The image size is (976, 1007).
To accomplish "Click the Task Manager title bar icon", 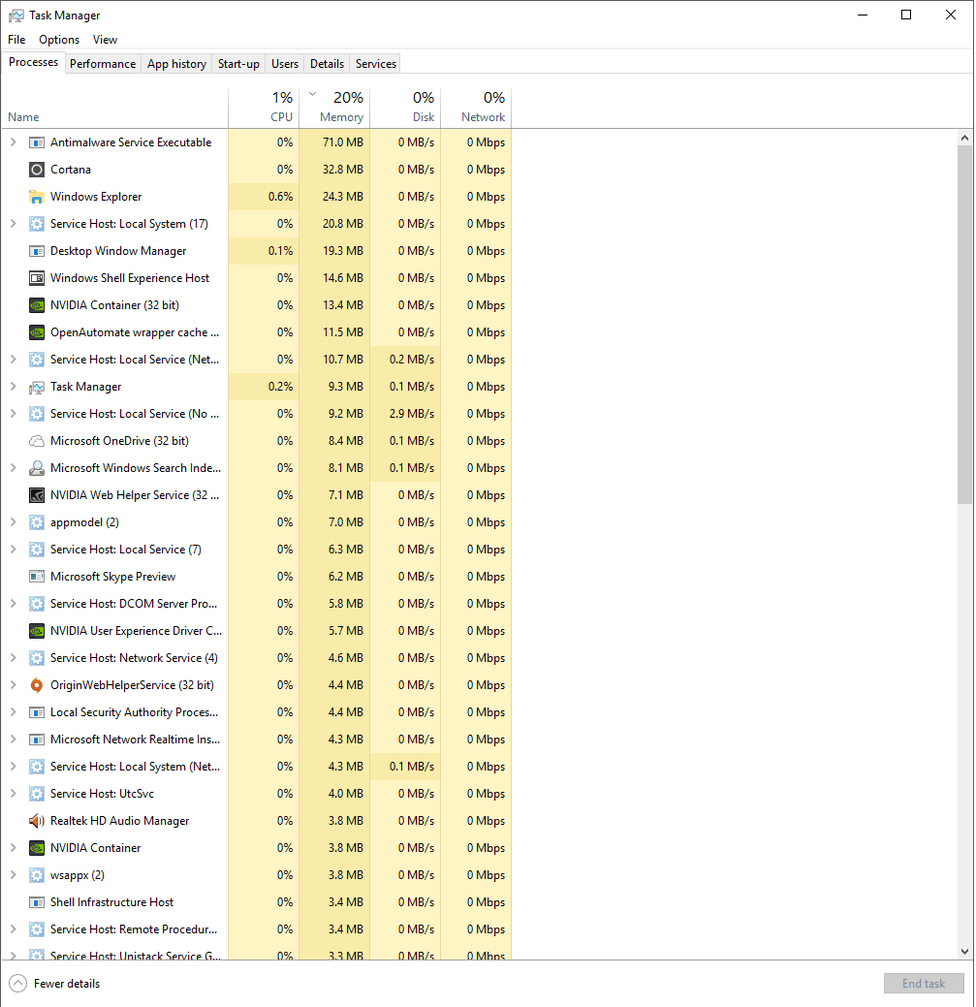I will pyautogui.click(x=16, y=15).
